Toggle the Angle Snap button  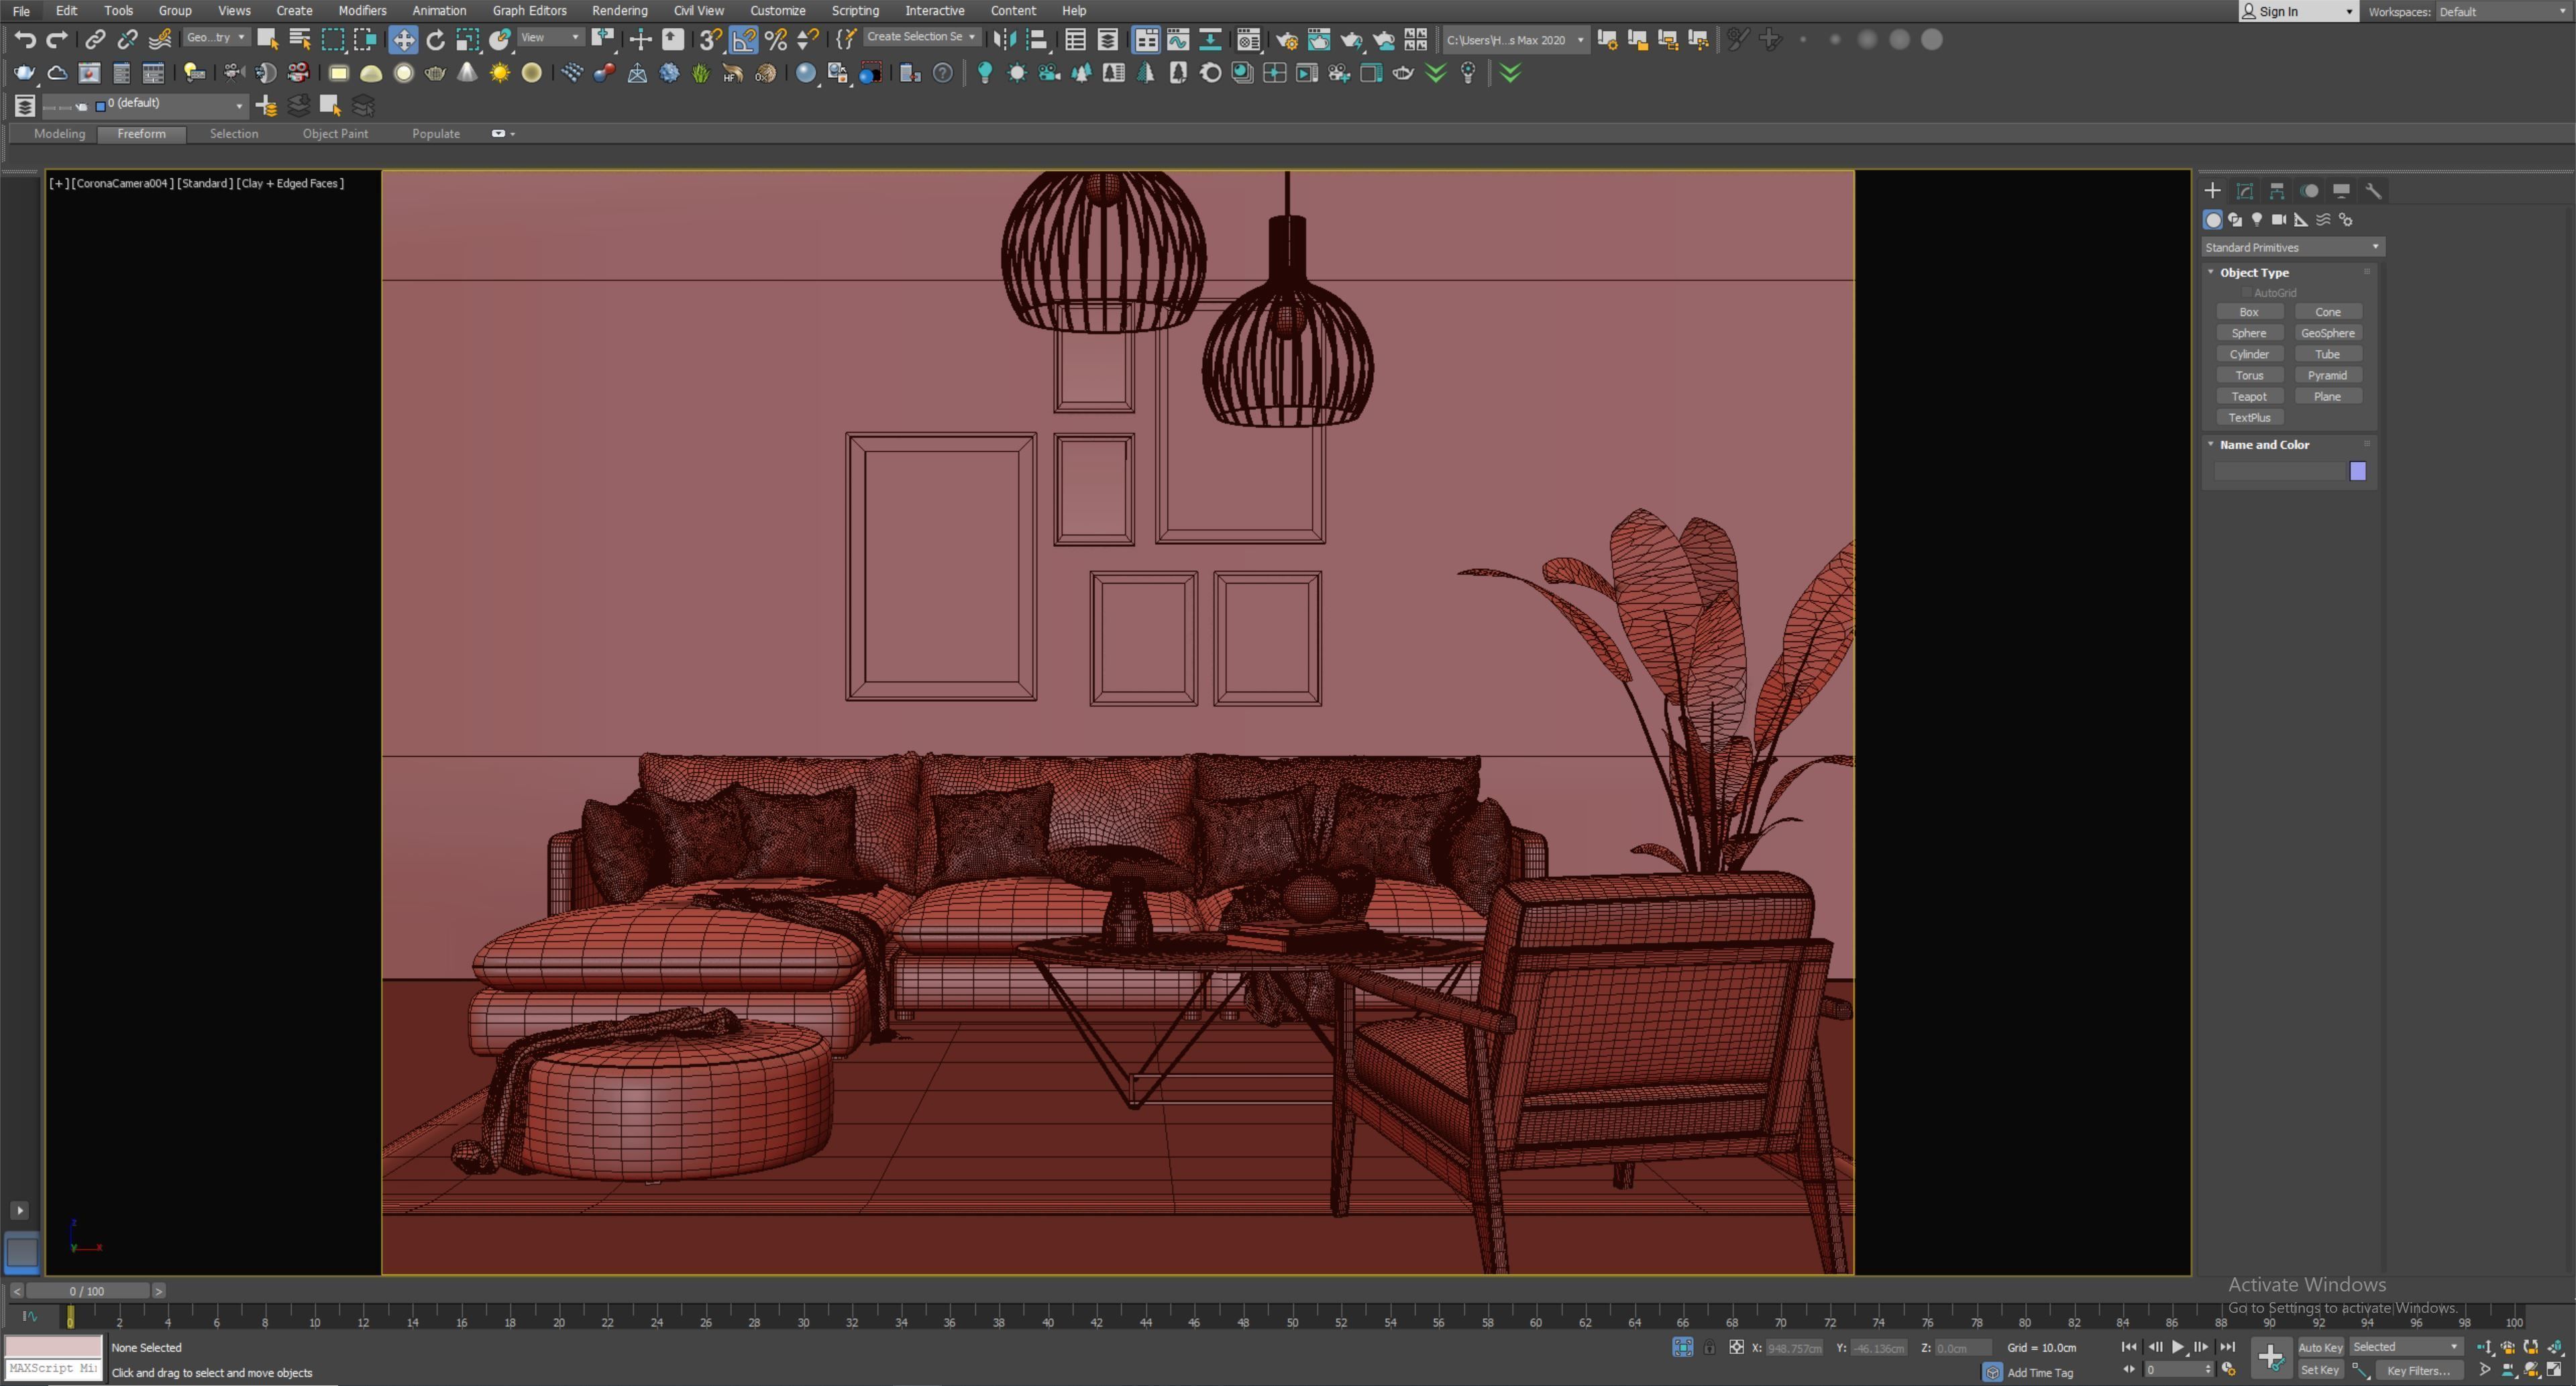pos(743,40)
